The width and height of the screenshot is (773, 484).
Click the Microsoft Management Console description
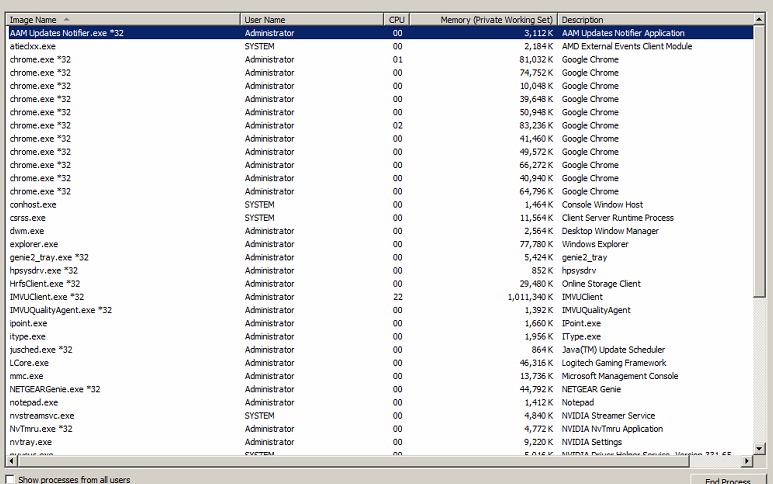[x=620, y=376]
